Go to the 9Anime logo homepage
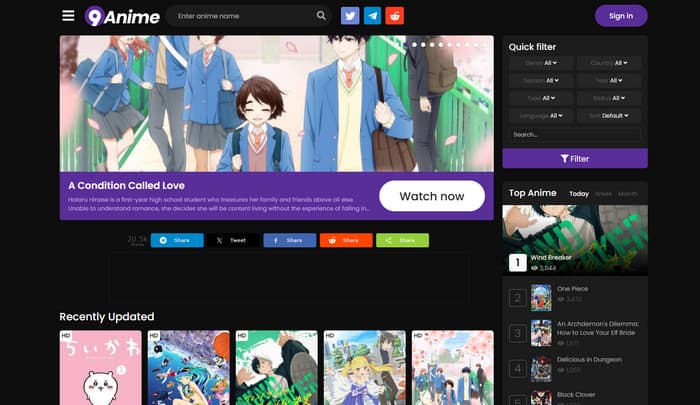This screenshot has width=700, height=405. click(122, 17)
